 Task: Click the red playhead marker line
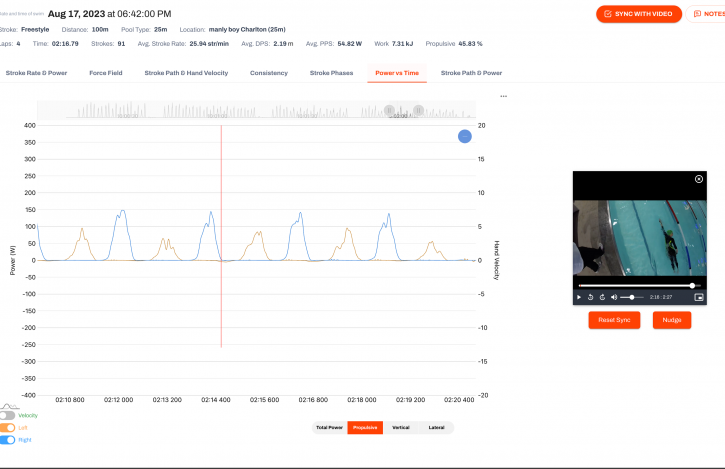(x=221, y=236)
